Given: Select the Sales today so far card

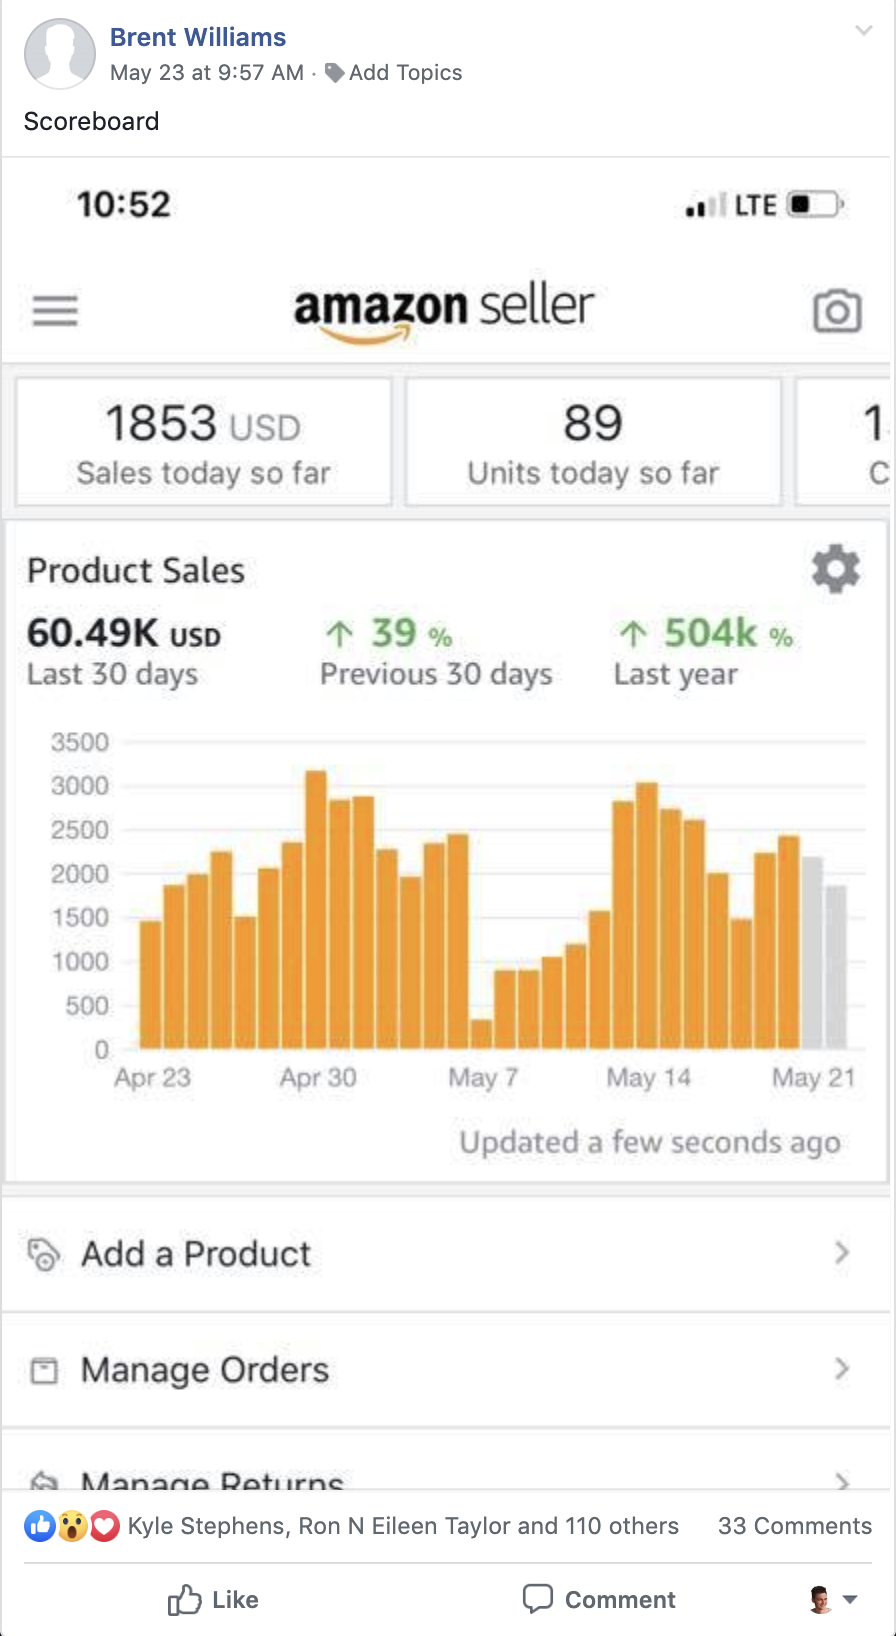Looking at the screenshot, I should click(203, 443).
